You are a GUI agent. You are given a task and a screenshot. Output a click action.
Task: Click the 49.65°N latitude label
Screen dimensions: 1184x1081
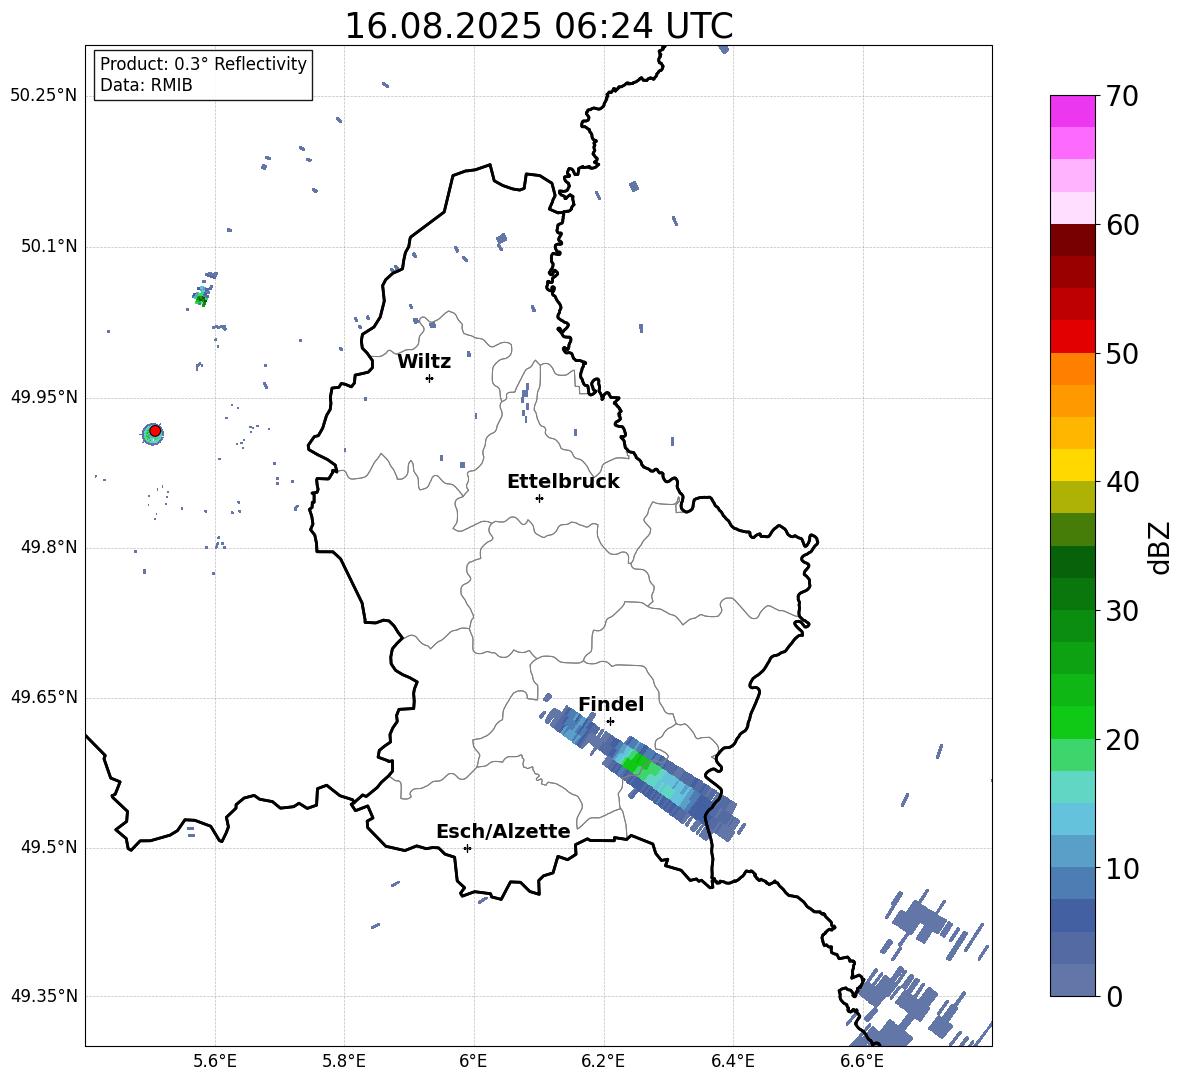pyautogui.click(x=44, y=697)
